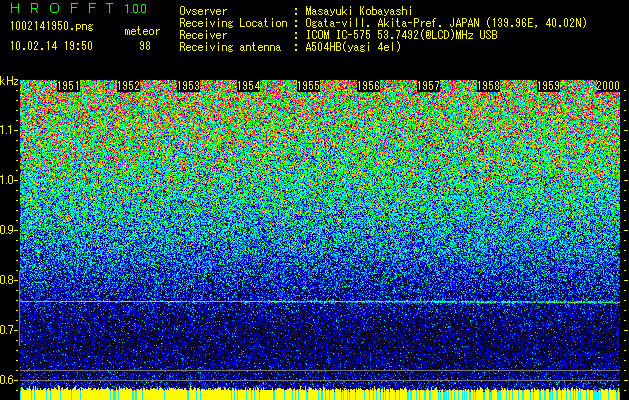The height and width of the screenshot is (400, 629).
Task: Click the 1957 time marker
Action: [x=428, y=86]
